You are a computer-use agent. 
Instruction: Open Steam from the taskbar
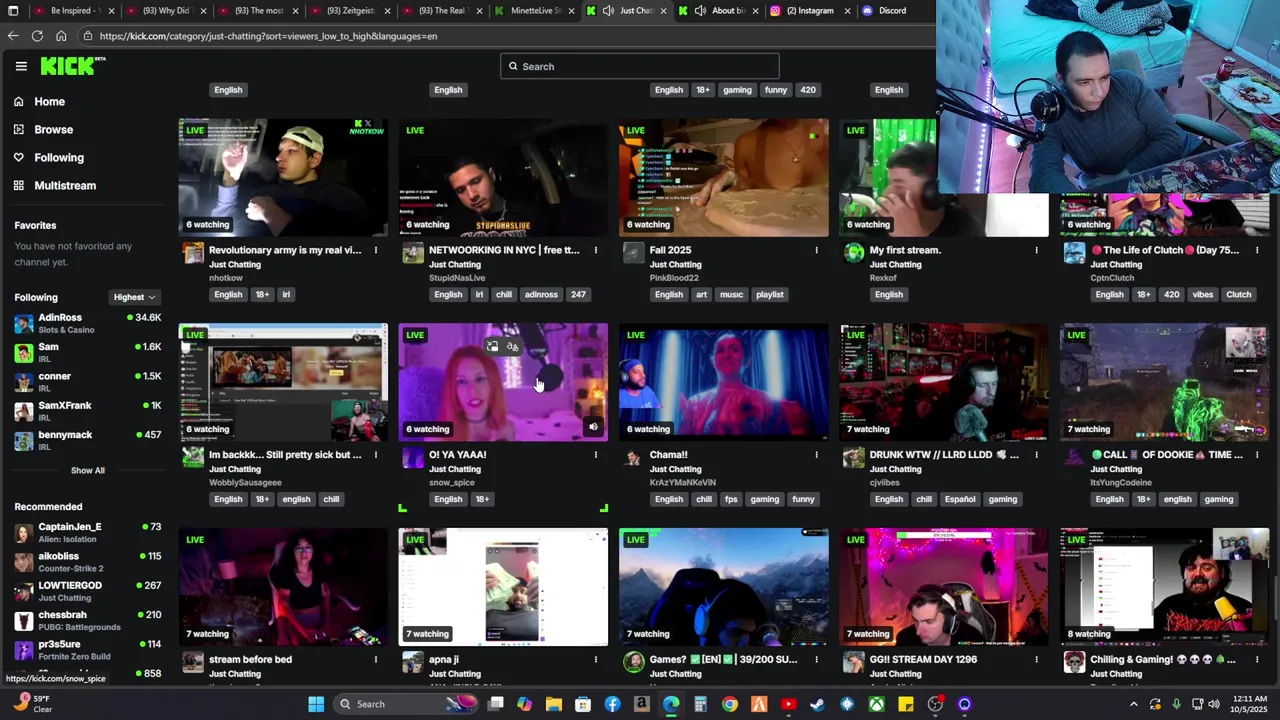pos(817,704)
